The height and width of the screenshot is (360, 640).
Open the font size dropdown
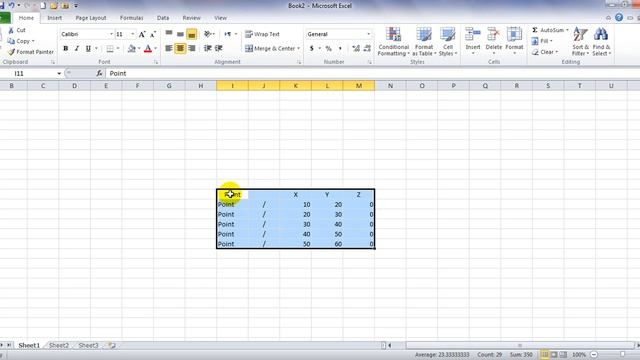click(133, 34)
